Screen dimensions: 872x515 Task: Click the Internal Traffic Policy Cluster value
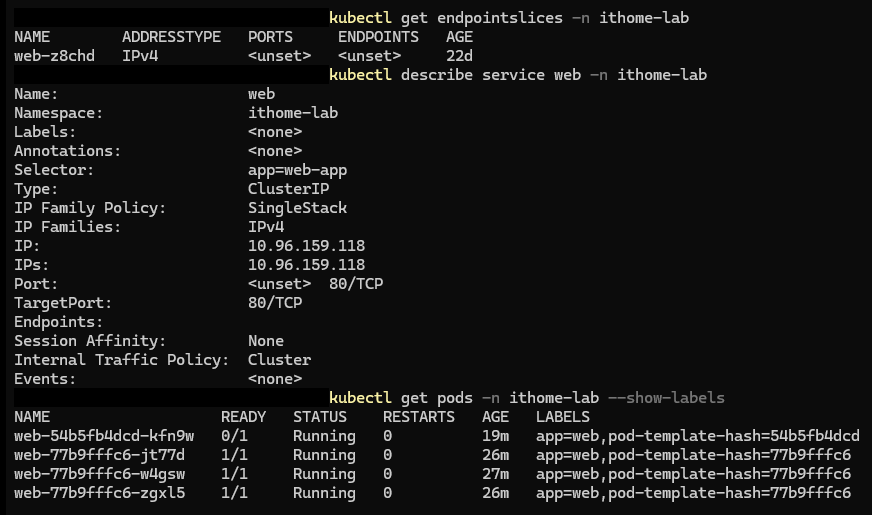(279, 360)
